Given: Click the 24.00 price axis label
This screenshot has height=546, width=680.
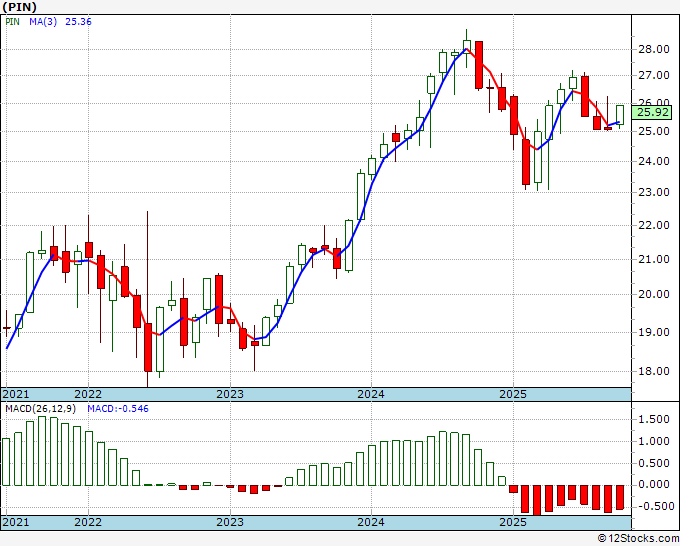Looking at the screenshot, I should pyautogui.click(x=654, y=161).
